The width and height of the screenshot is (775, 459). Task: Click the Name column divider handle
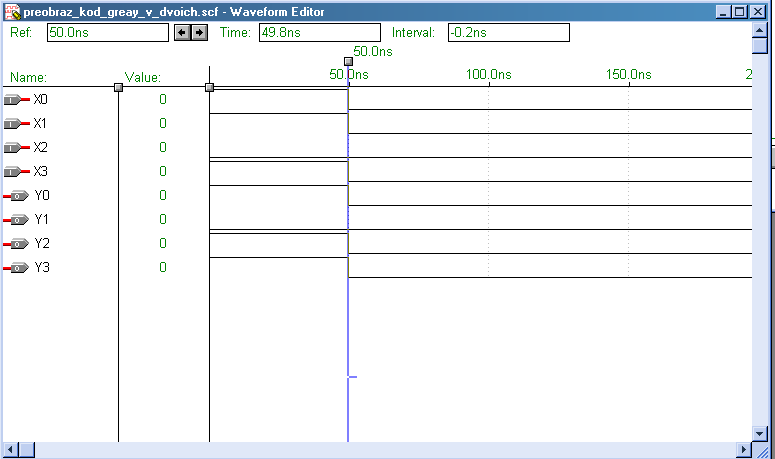pyautogui.click(x=118, y=87)
